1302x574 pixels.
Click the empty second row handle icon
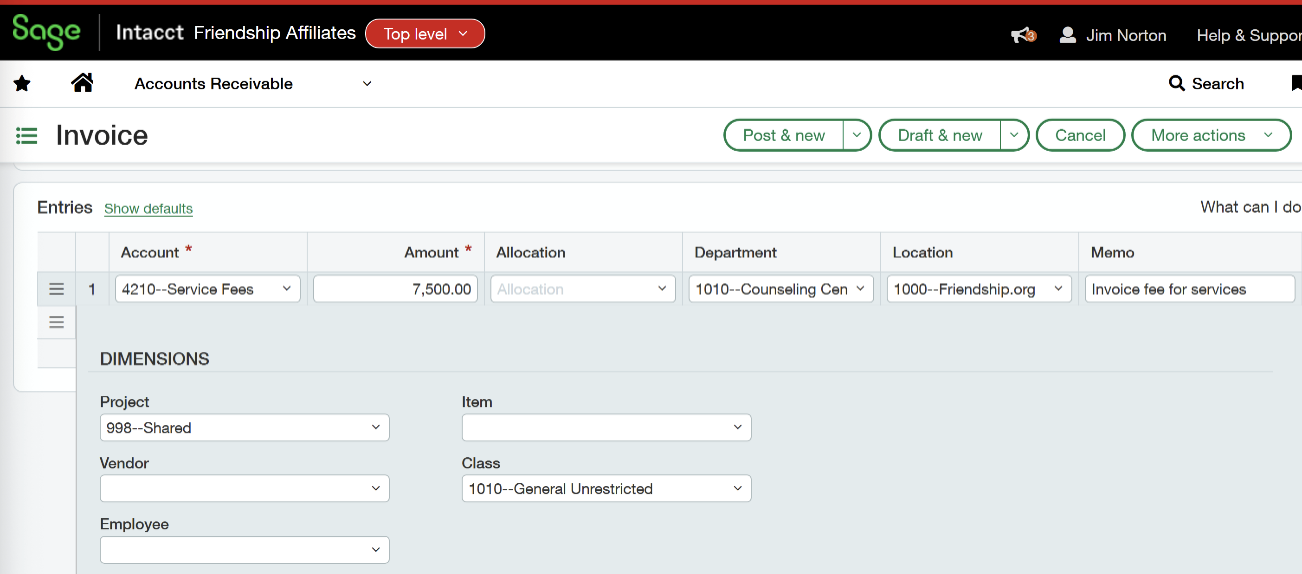pos(56,322)
